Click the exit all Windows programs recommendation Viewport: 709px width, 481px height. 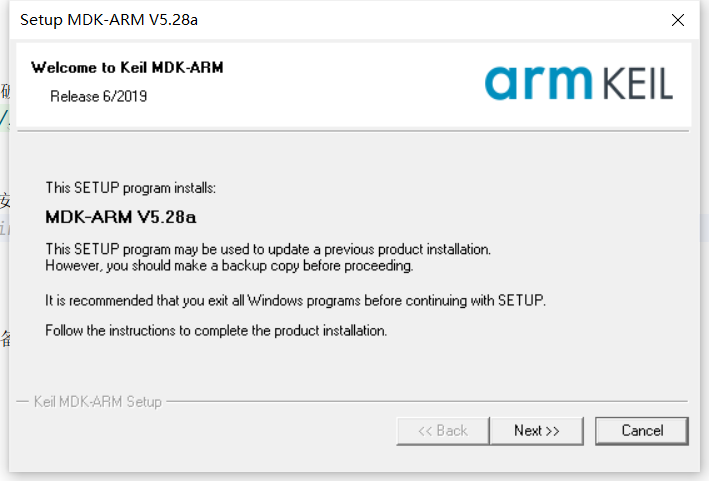296,300
